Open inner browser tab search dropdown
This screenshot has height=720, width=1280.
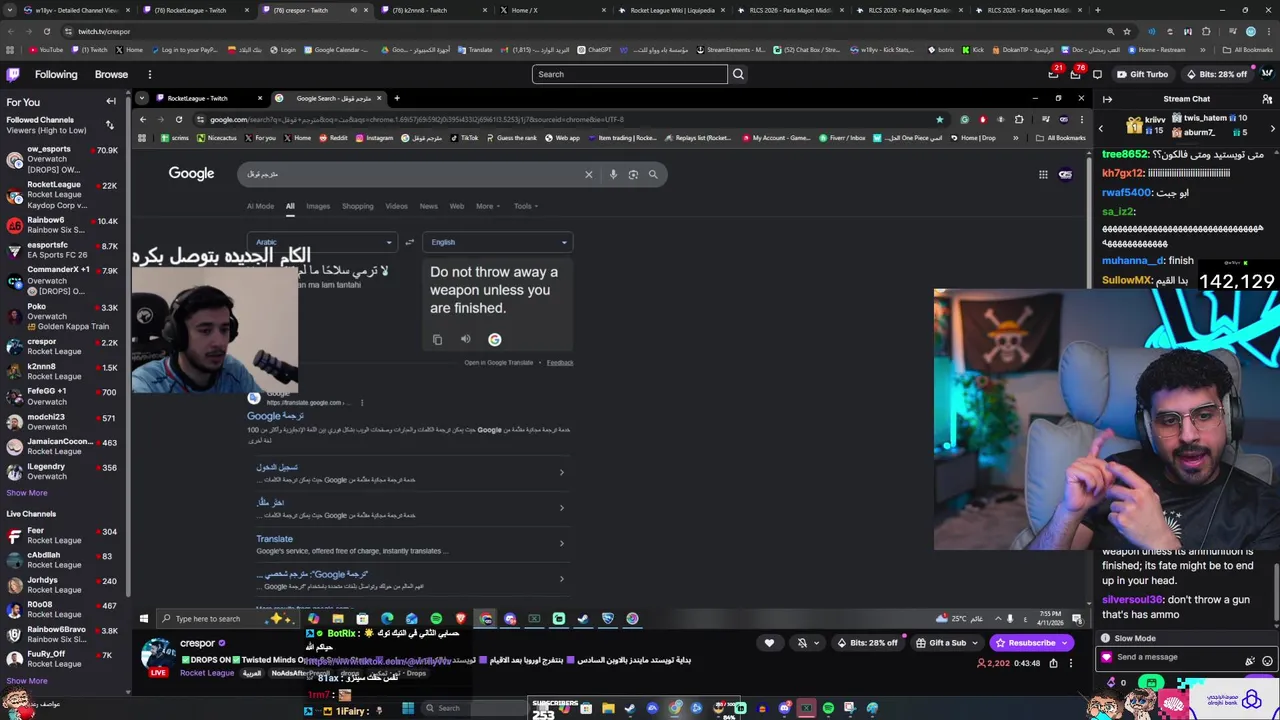[142, 98]
